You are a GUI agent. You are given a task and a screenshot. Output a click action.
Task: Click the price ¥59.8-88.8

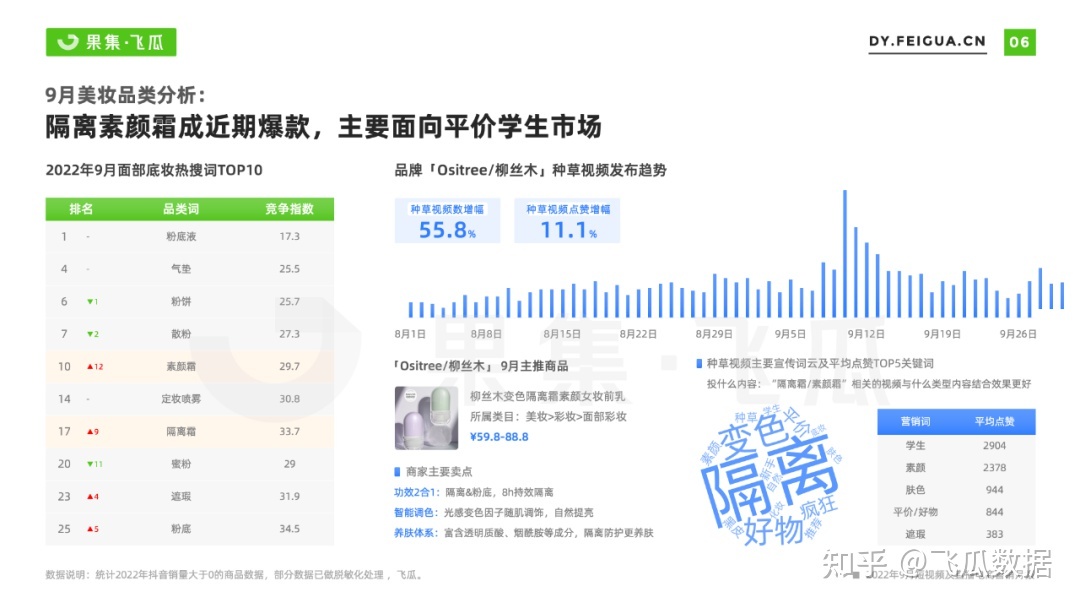tap(499, 437)
